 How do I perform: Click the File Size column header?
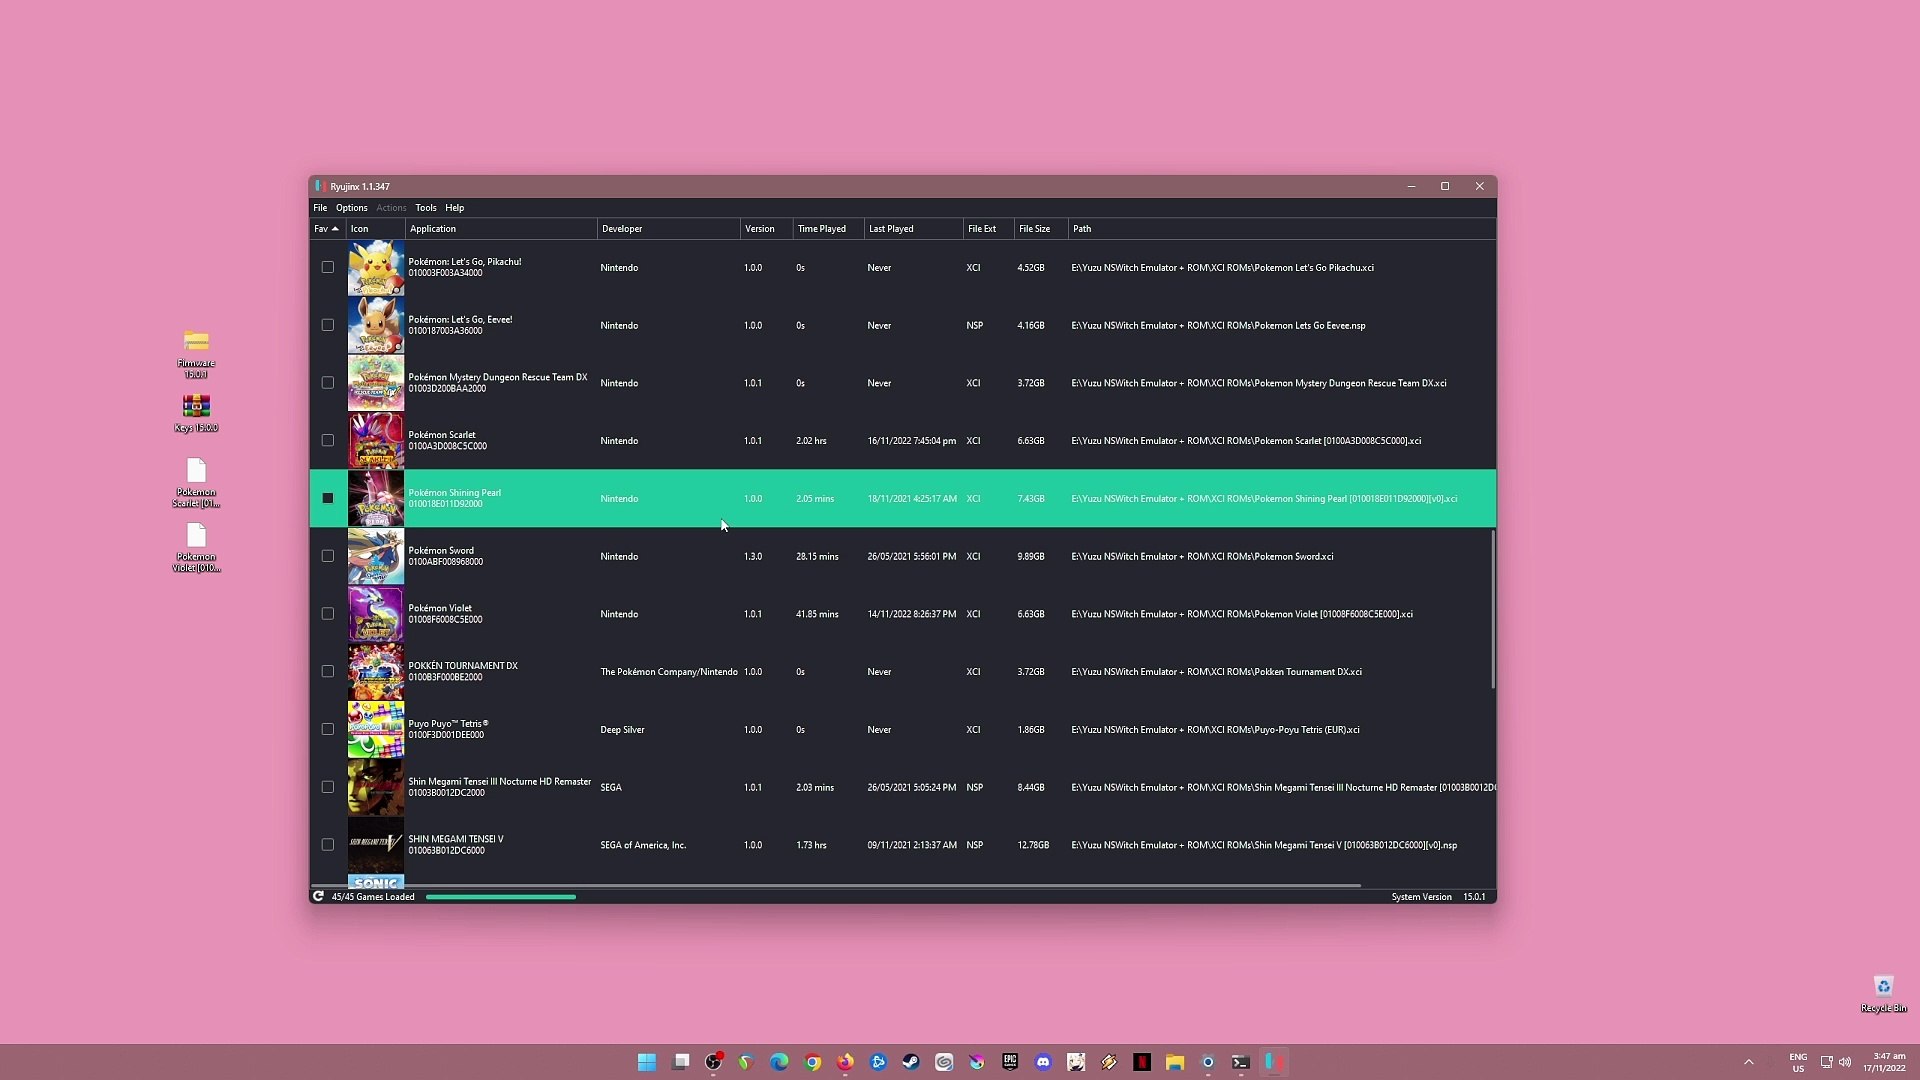point(1034,229)
